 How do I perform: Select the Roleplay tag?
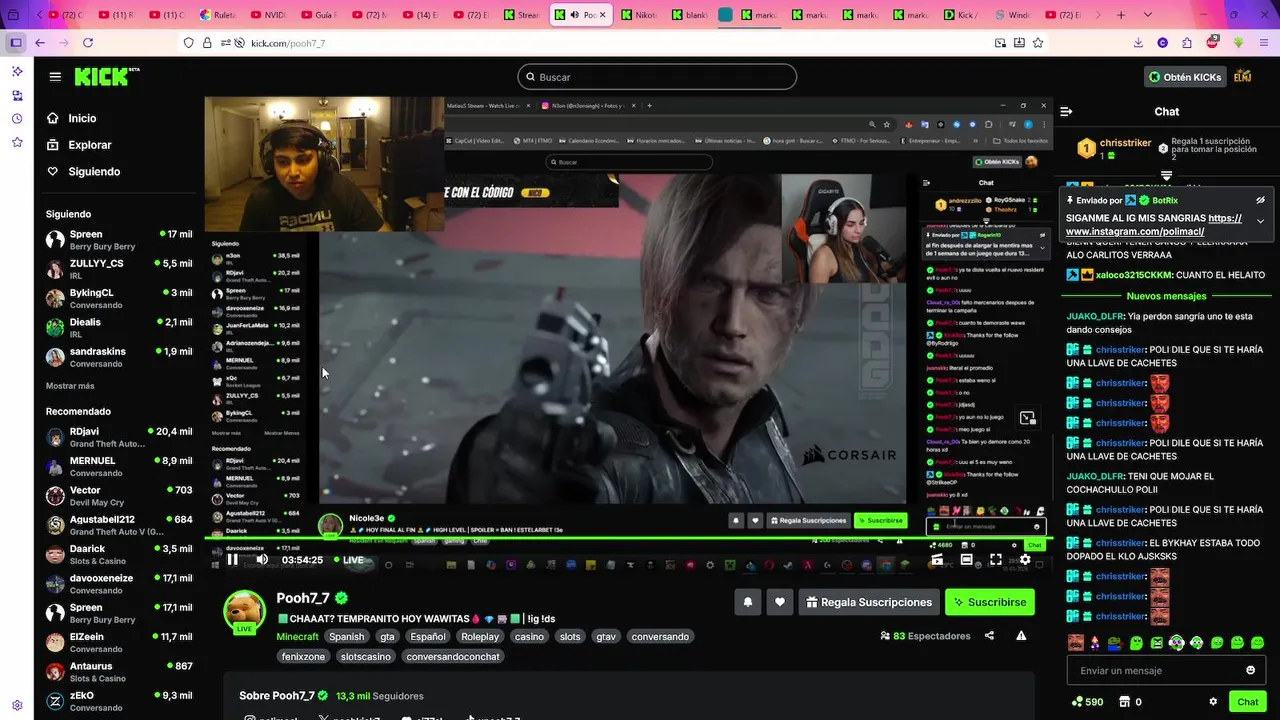point(480,636)
